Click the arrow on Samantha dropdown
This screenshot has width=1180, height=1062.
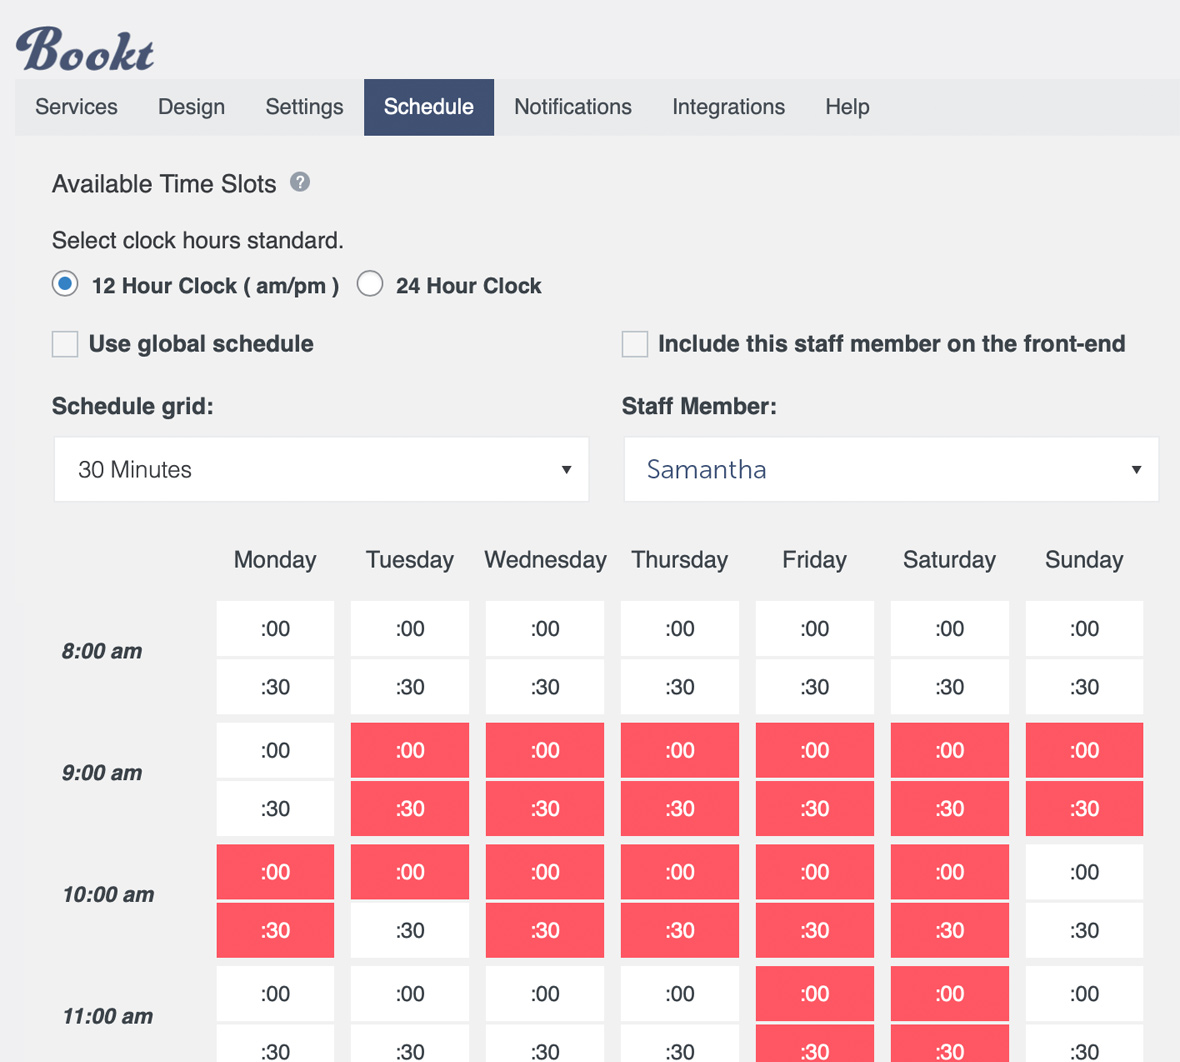(1136, 470)
